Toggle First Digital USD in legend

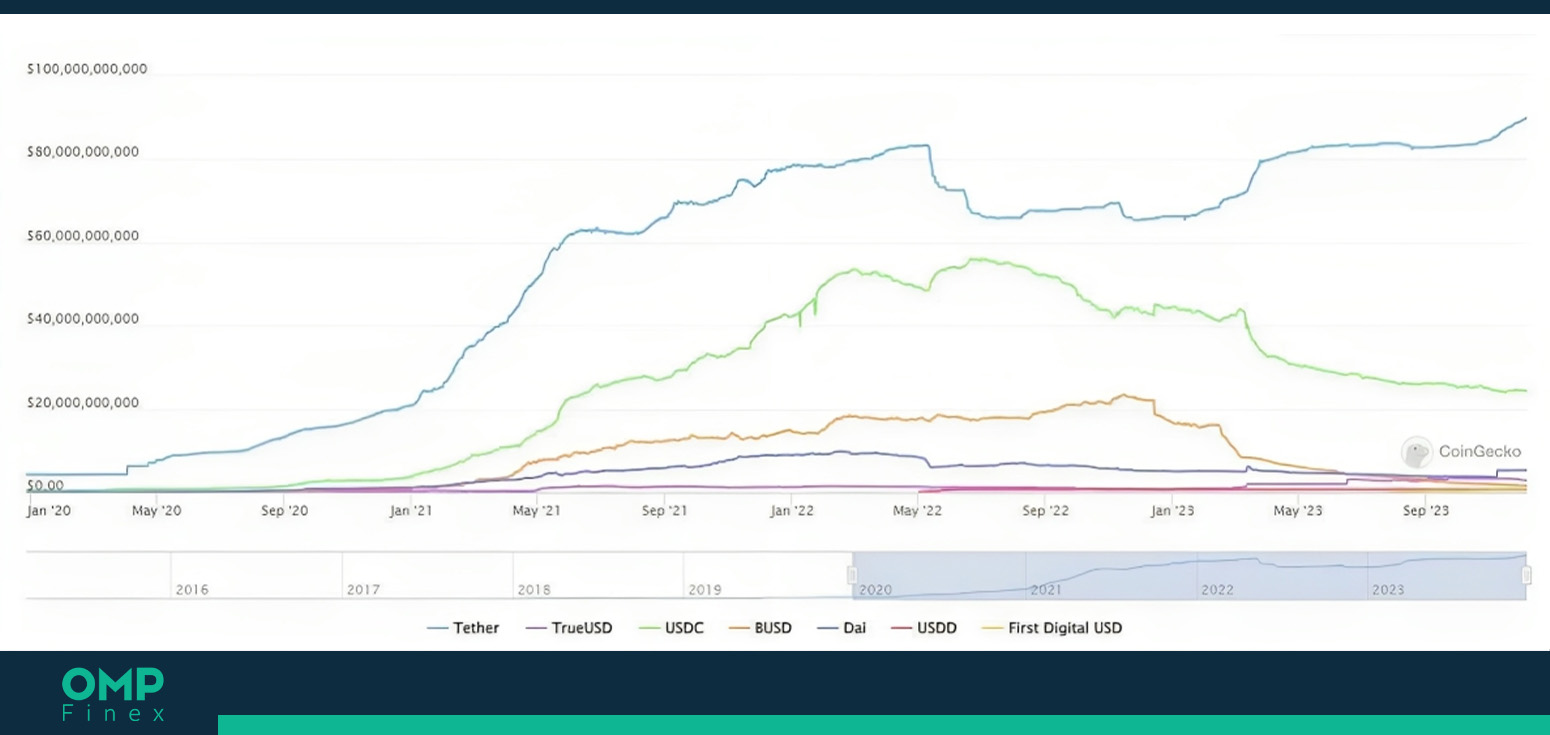click(x=1052, y=628)
